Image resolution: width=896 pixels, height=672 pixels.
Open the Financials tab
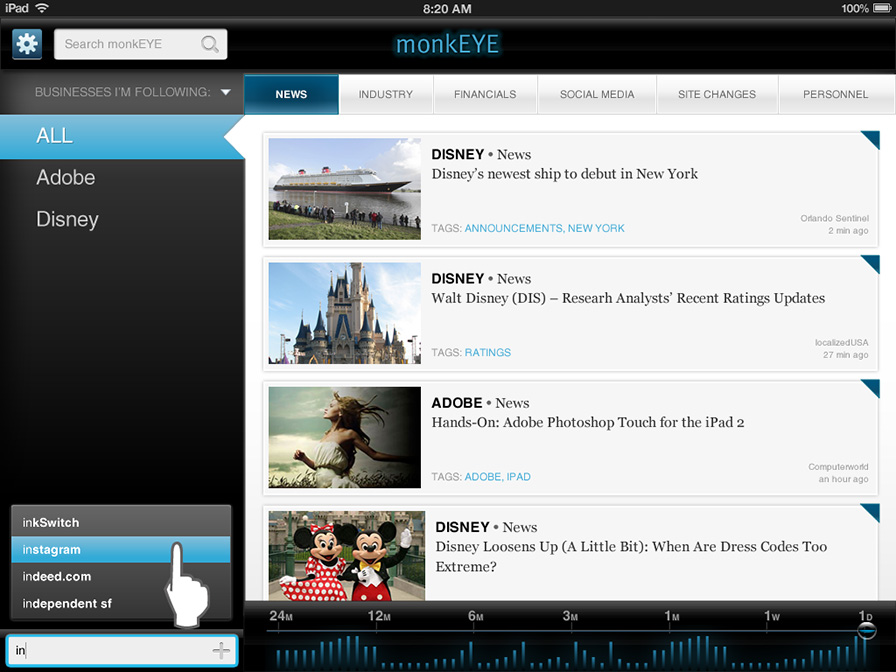(x=485, y=94)
